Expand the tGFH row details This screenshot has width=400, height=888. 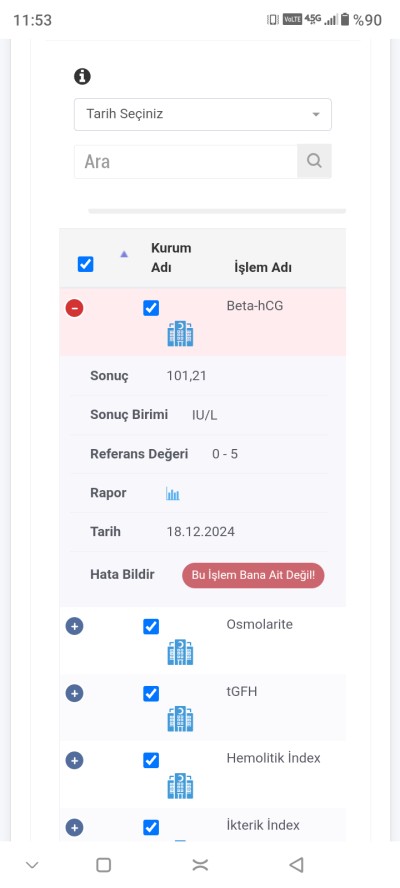[x=75, y=693]
